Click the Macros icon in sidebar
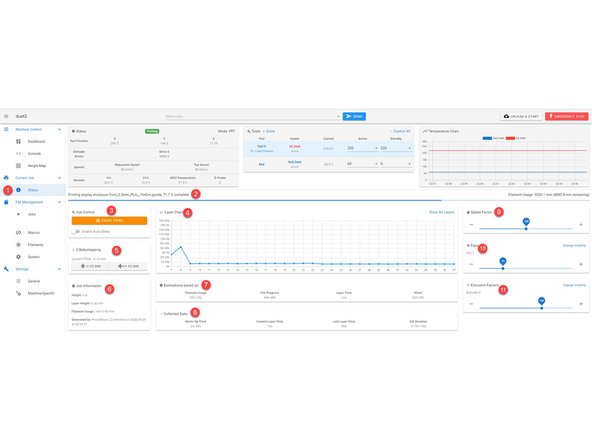This screenshot has width=592, height=444. point(18,233)
